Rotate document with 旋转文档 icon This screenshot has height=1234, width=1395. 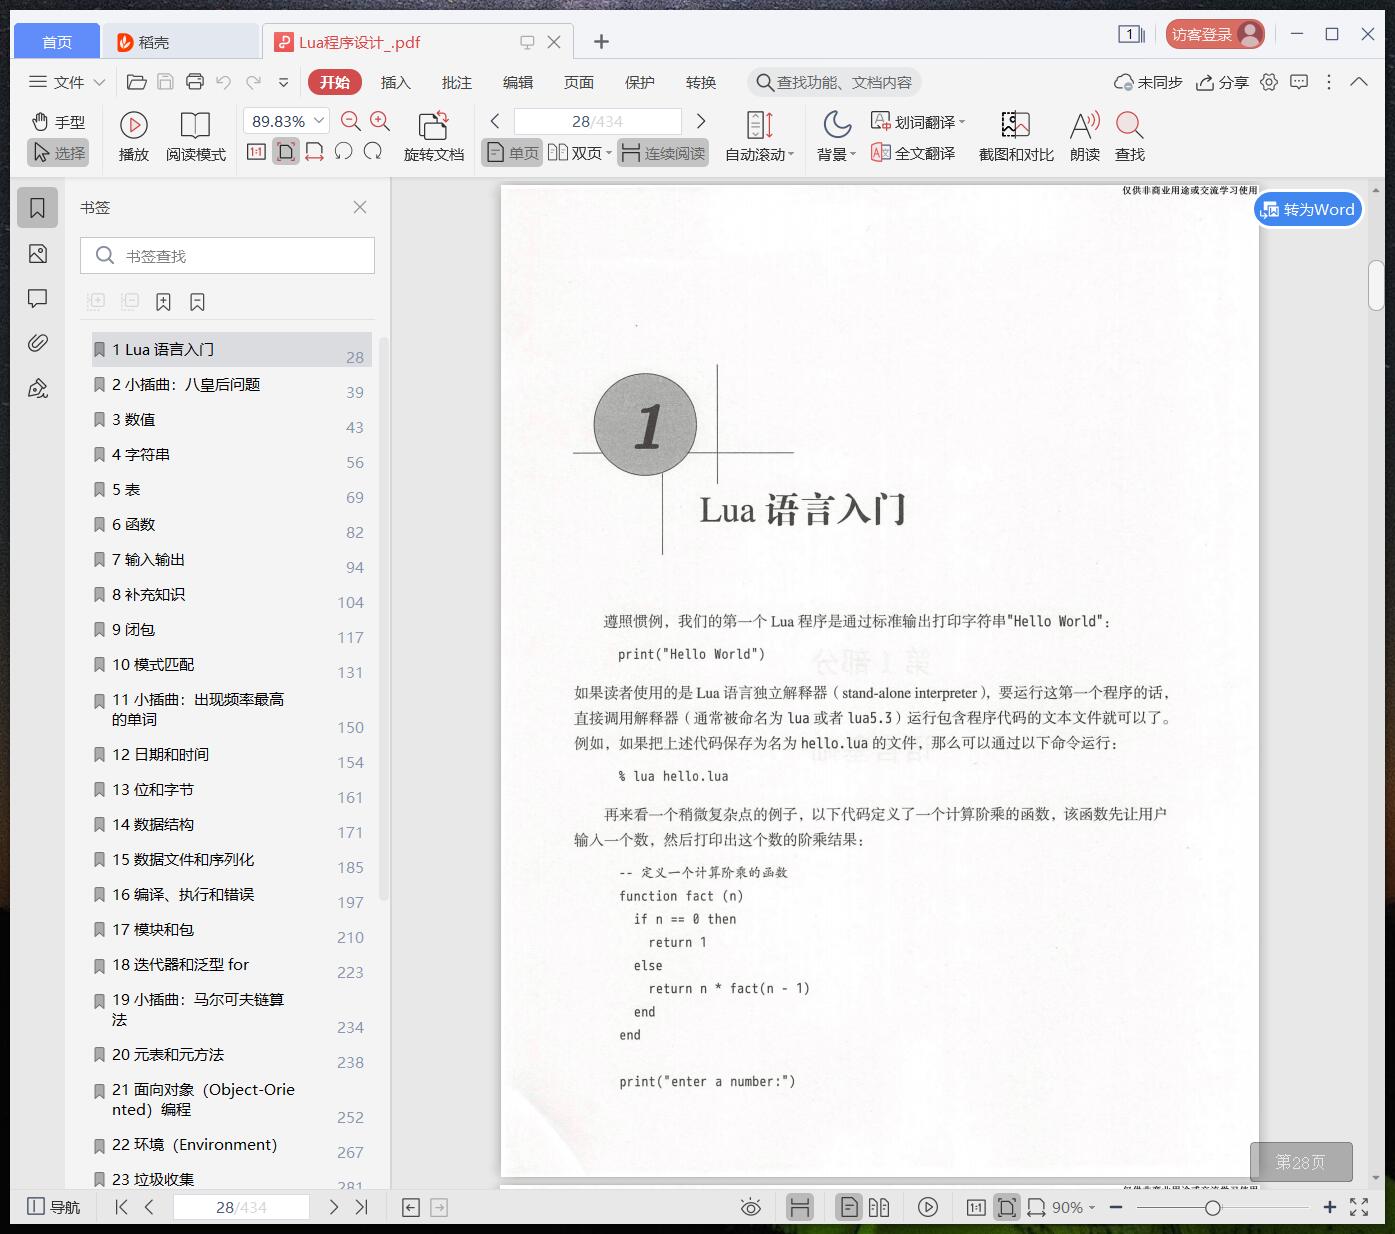click(x=434, y=137)
